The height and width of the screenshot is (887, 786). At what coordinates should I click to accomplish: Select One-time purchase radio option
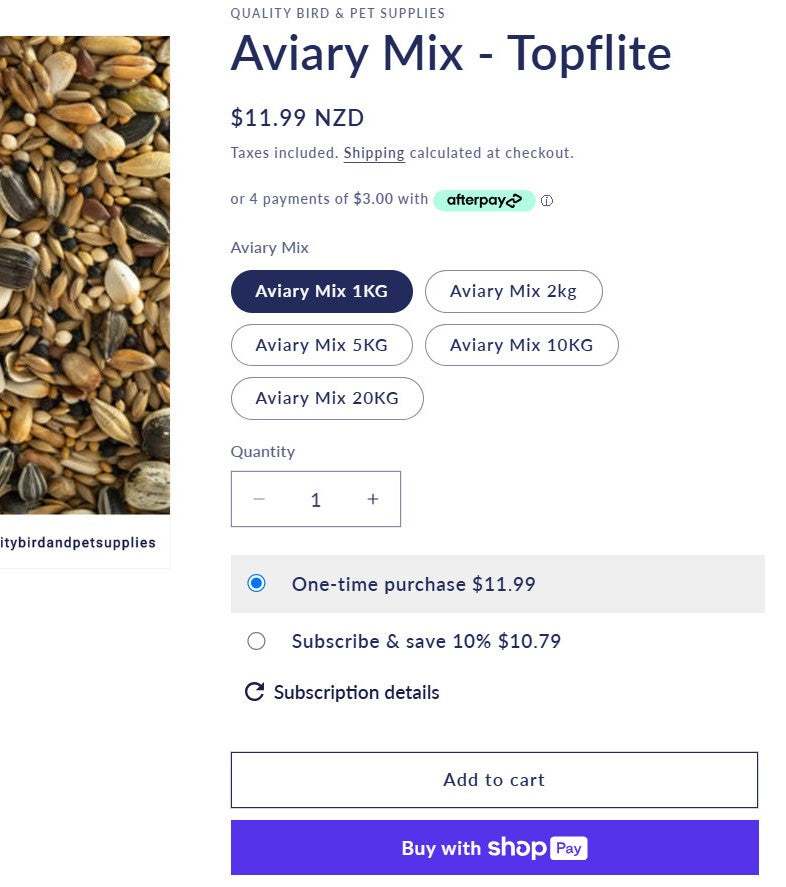coord(257,583)
